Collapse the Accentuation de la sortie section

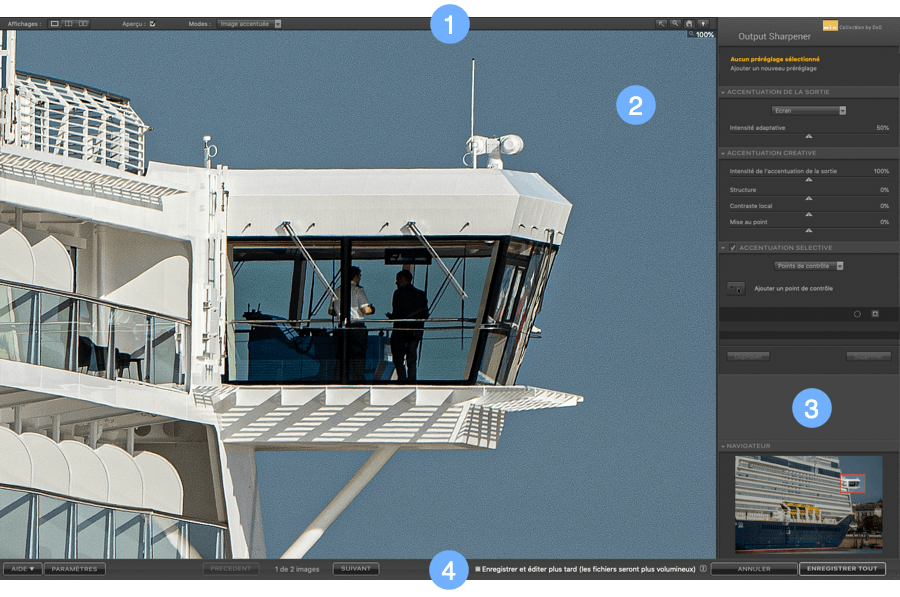723,92
